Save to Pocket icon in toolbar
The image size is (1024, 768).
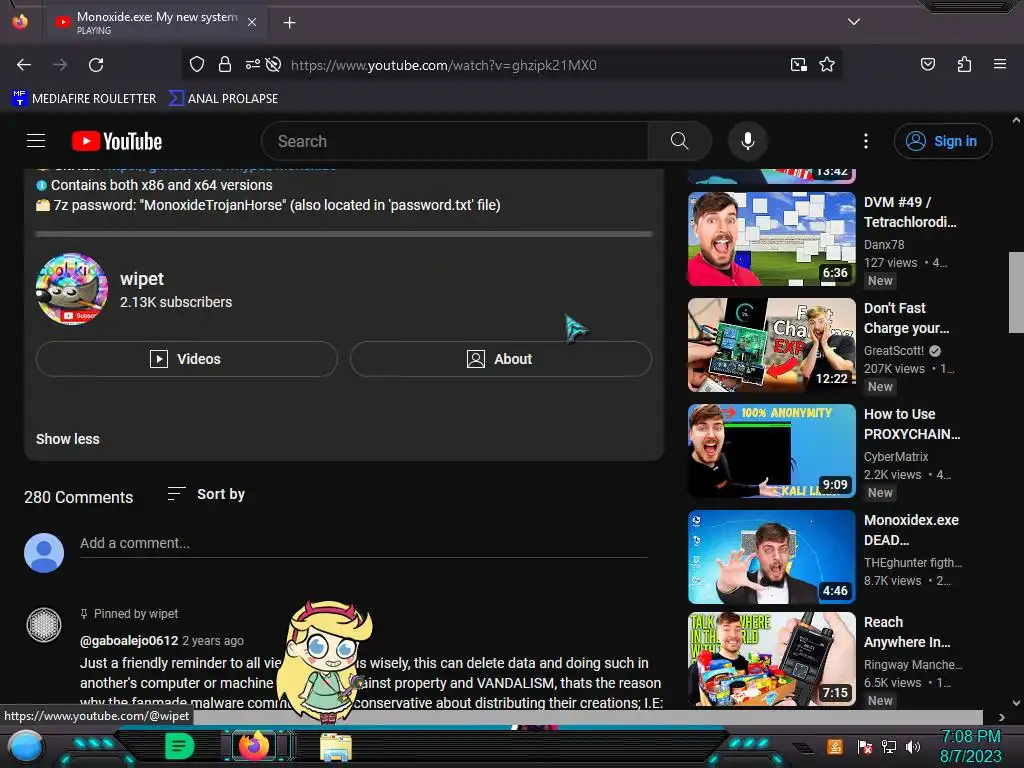(927, 65)
